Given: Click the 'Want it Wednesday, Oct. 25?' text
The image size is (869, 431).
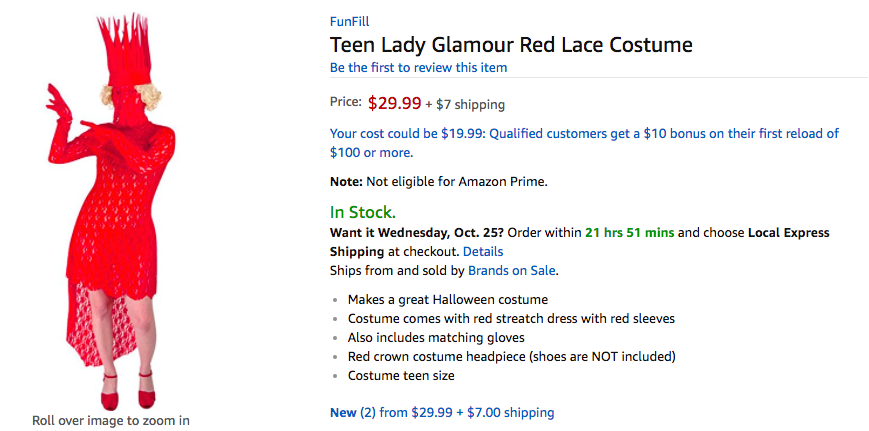Looking at the screenshot, I should pos(417,233).
